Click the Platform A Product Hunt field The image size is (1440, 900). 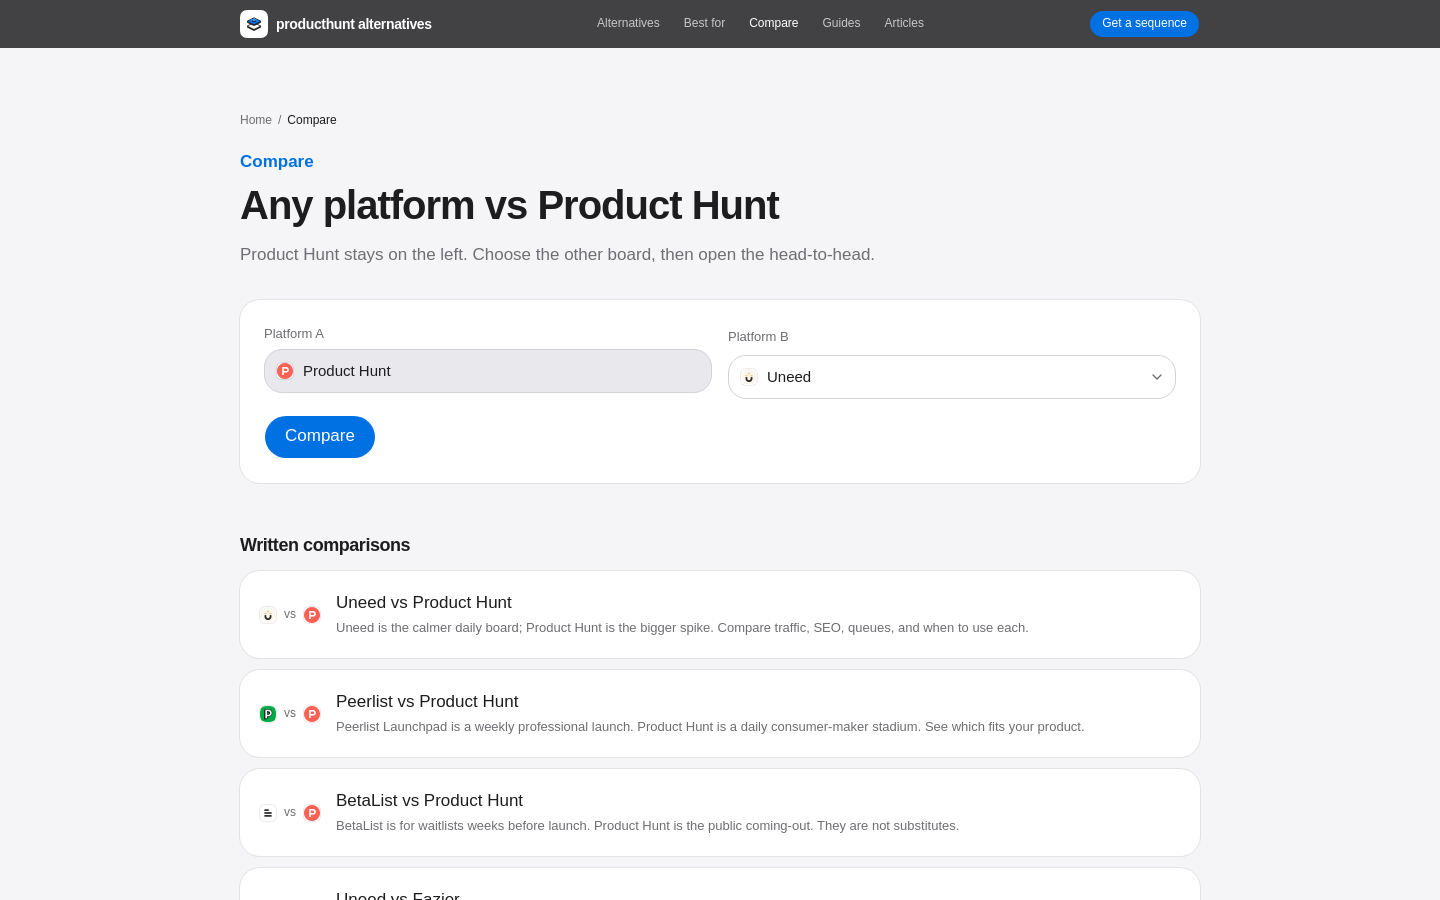point(488,371)
